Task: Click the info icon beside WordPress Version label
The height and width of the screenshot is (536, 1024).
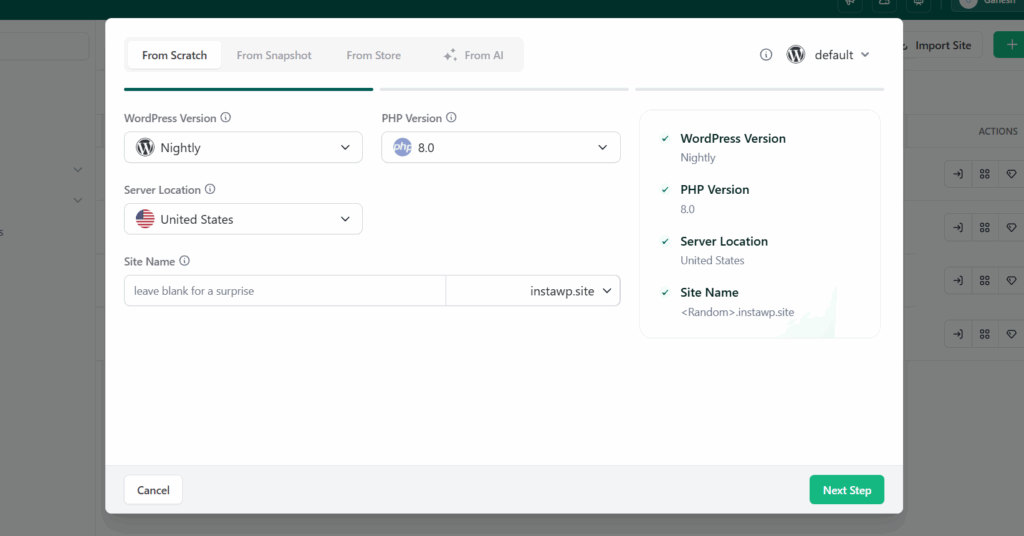Action: pyautogui.click(x=225, y=118)
